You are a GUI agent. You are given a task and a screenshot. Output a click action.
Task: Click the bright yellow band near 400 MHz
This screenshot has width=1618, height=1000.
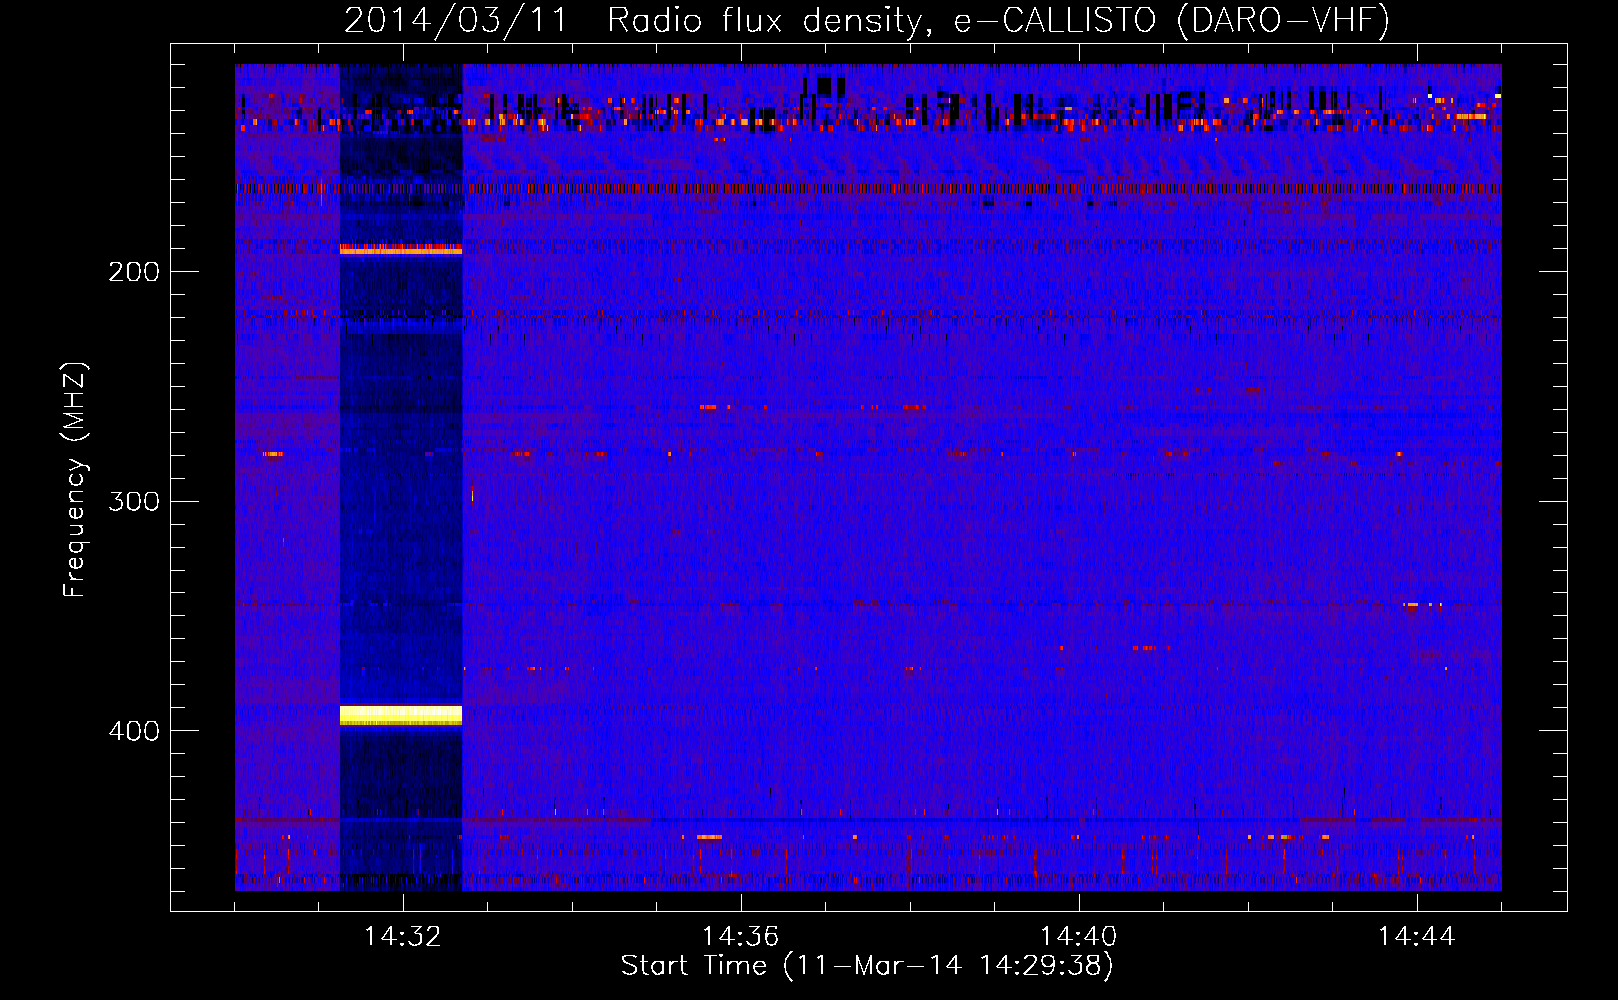point(401,715)
